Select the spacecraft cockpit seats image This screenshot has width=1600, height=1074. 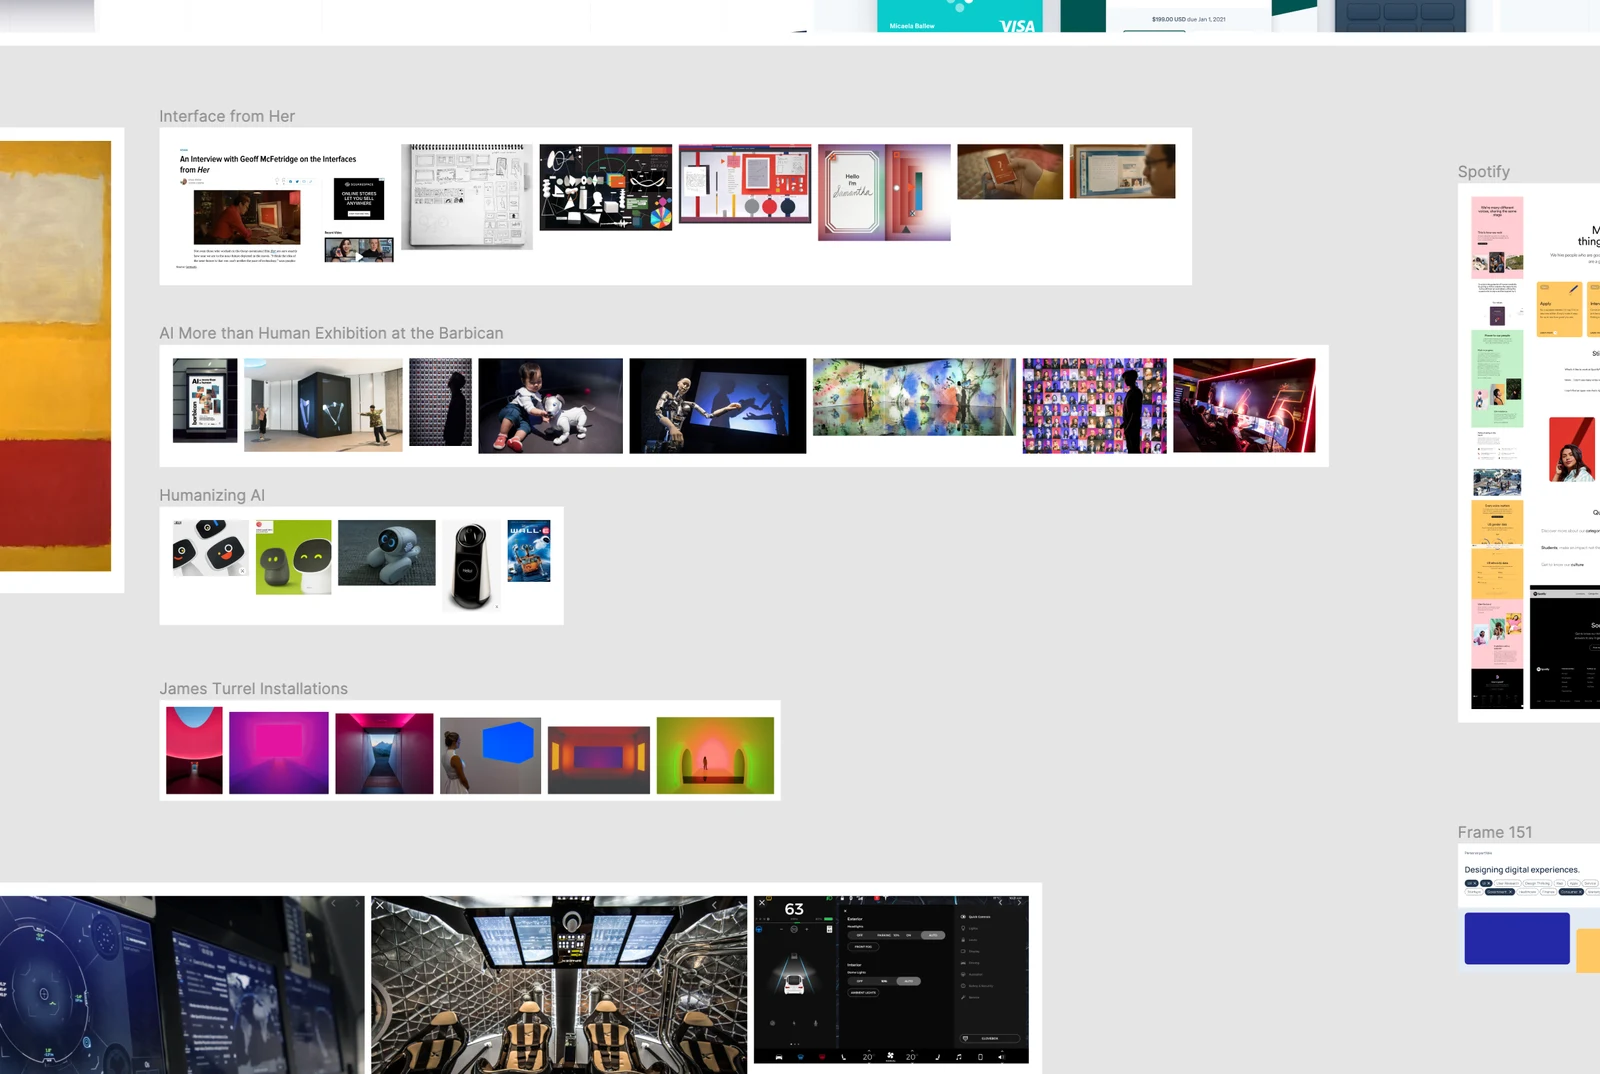click(x=559, y=985)
